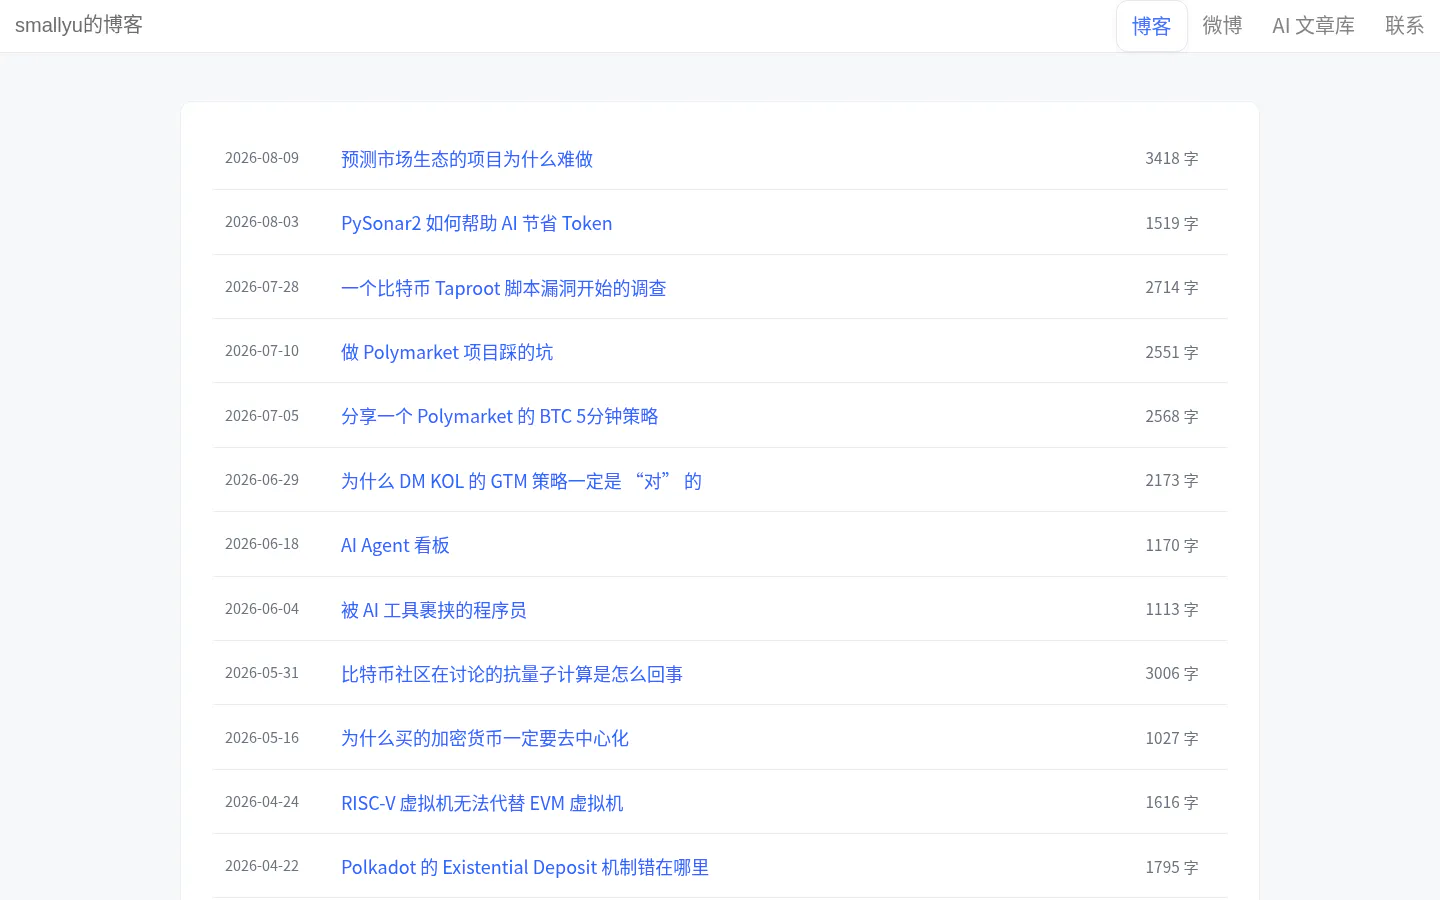Click the date 2026-08-09
The width and height of the screenshot is (1440, 900).
click(262, 158)
